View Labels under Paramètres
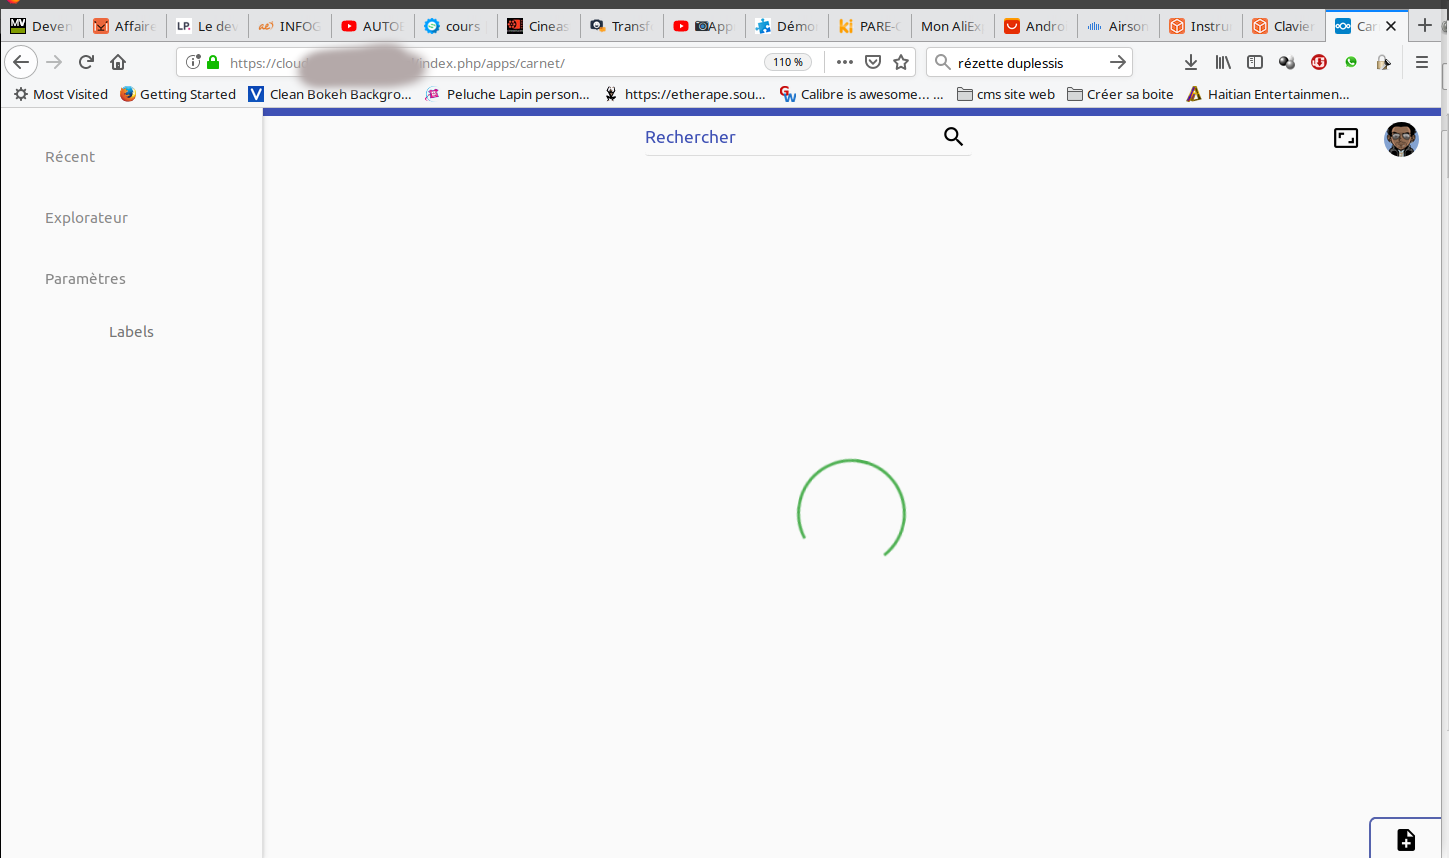 point(131,331)
